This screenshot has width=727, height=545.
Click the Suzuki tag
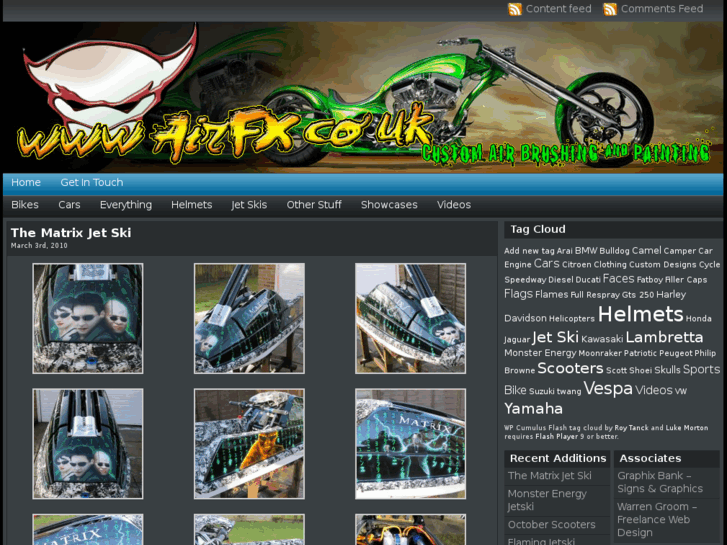click(542, 391)
